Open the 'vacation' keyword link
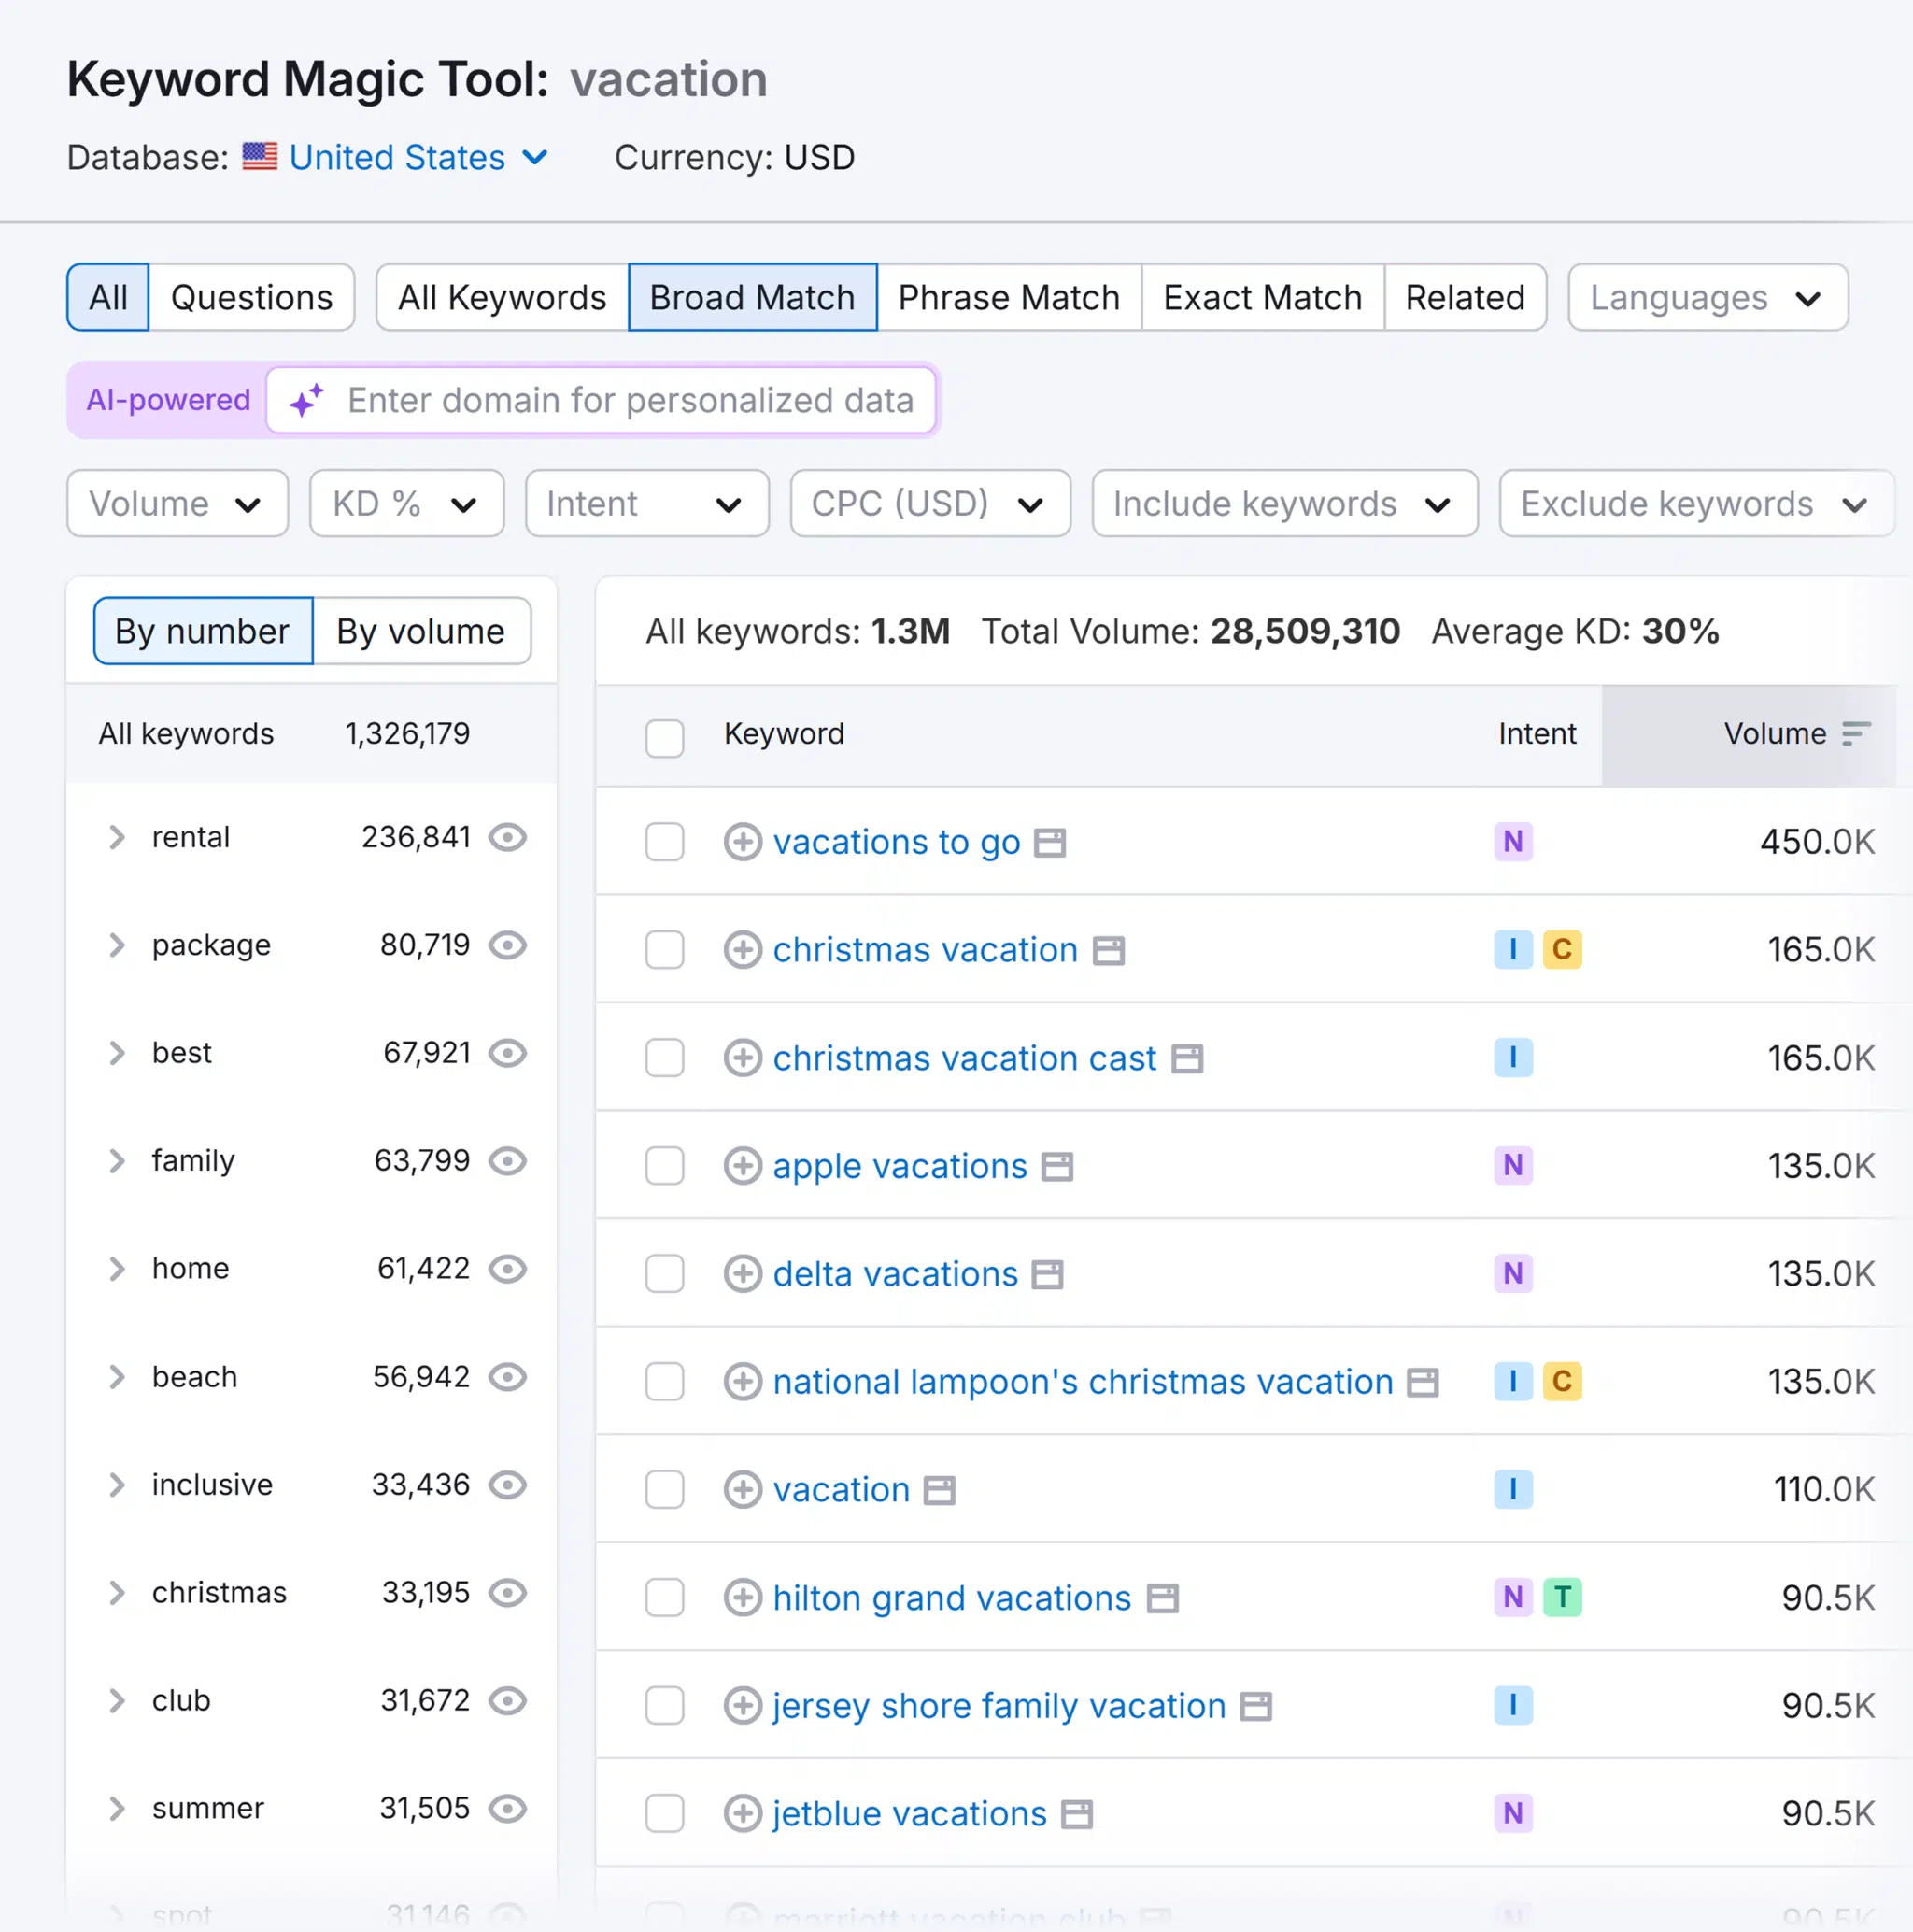 click(x=841, y=1490)
